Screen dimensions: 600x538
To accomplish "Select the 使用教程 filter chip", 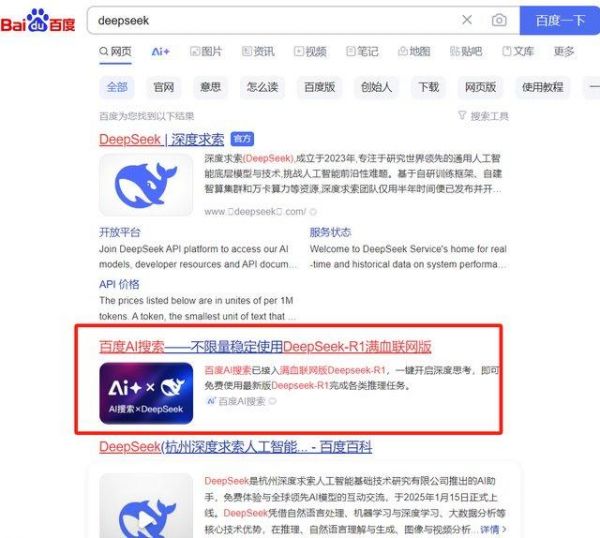I will [x=542, y=87].
